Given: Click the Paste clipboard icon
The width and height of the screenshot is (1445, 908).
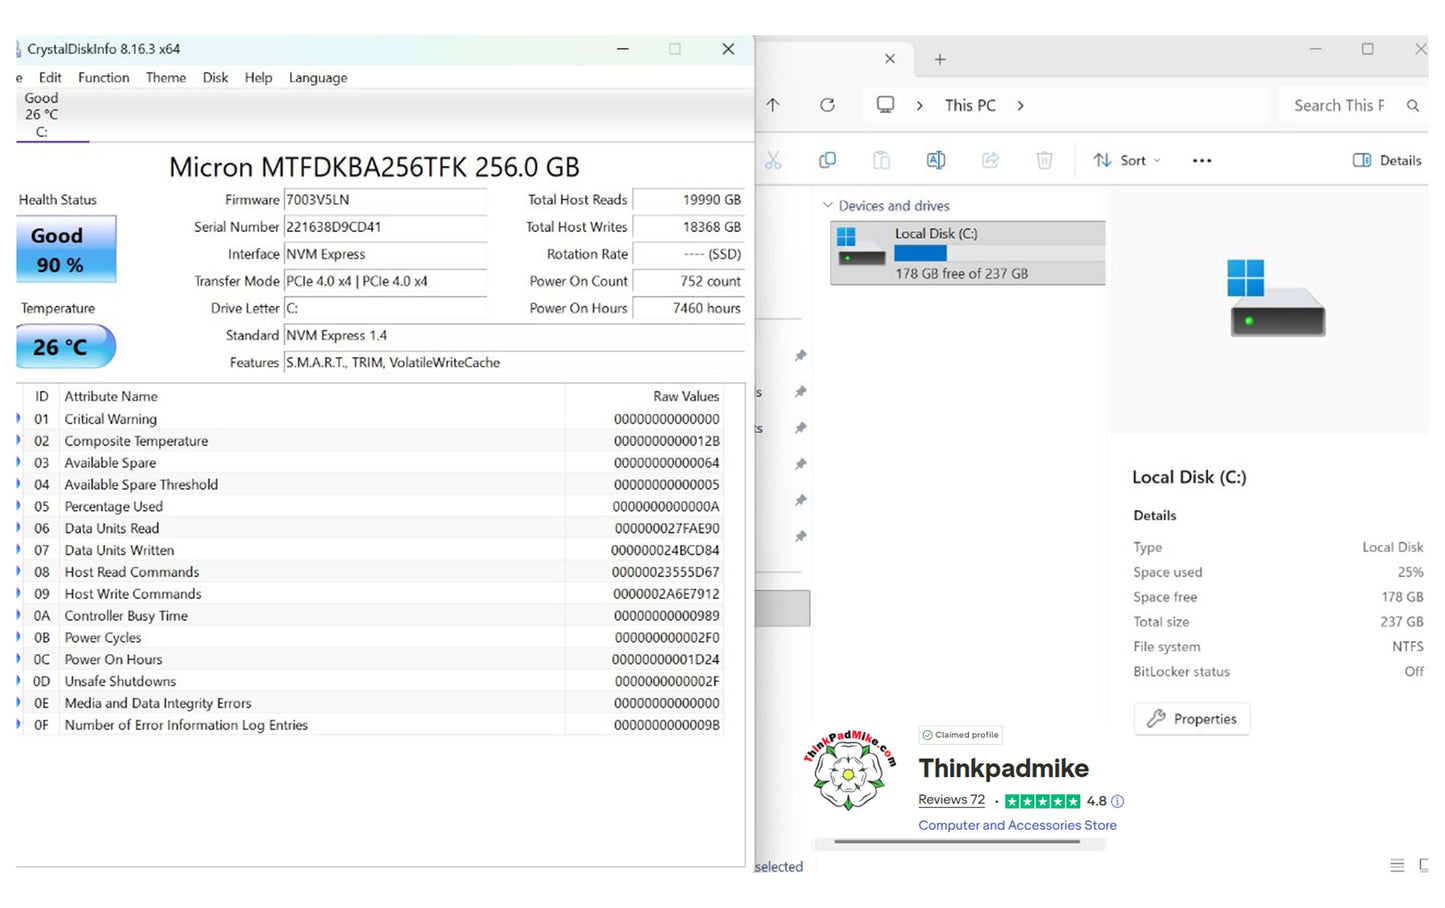Looking at the screenshot, I should (x=881, y=160).
